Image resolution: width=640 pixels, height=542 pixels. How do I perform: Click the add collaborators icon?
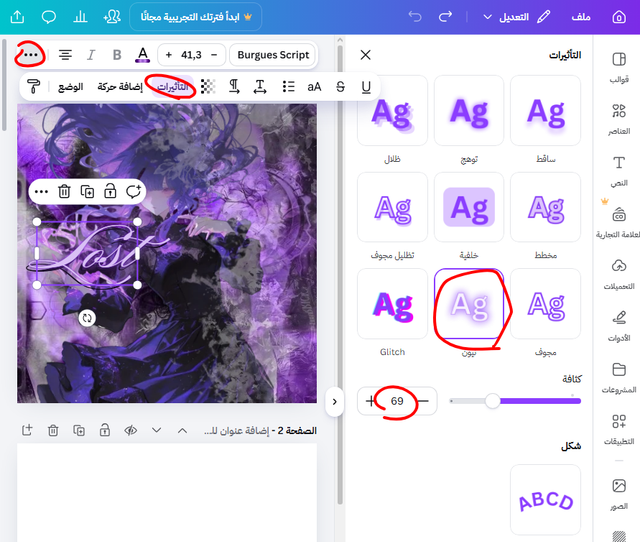click(x=112, y=17)
